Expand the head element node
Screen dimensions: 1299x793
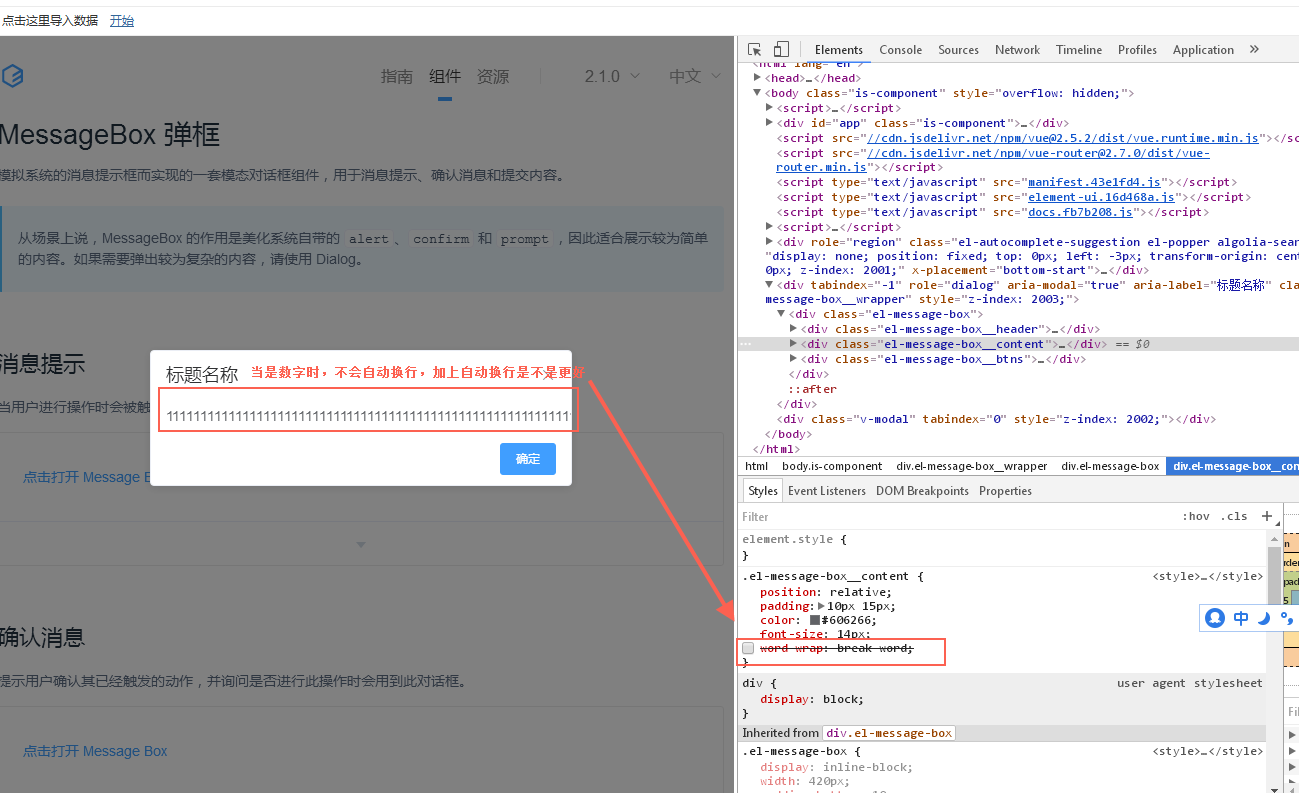[x=757, y=78]
